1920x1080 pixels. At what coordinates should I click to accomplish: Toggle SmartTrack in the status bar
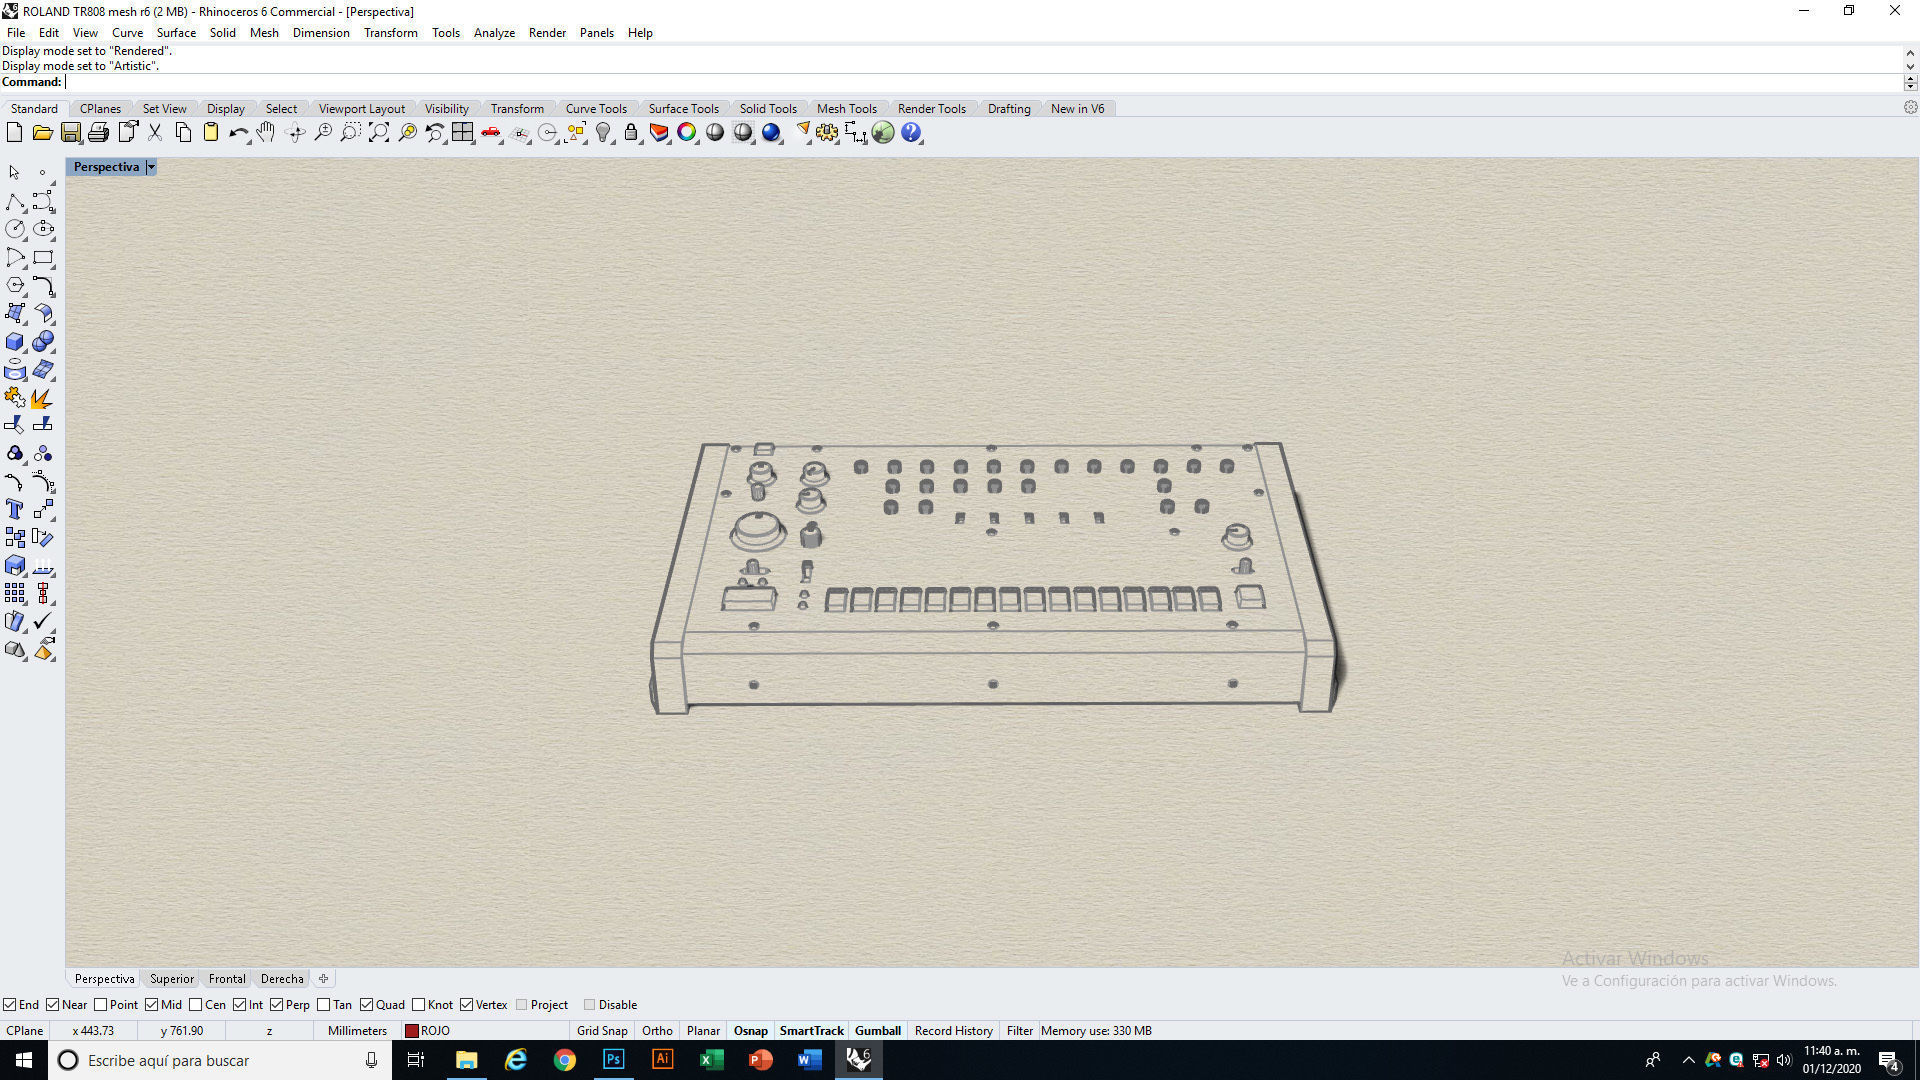click(811, 1031)
